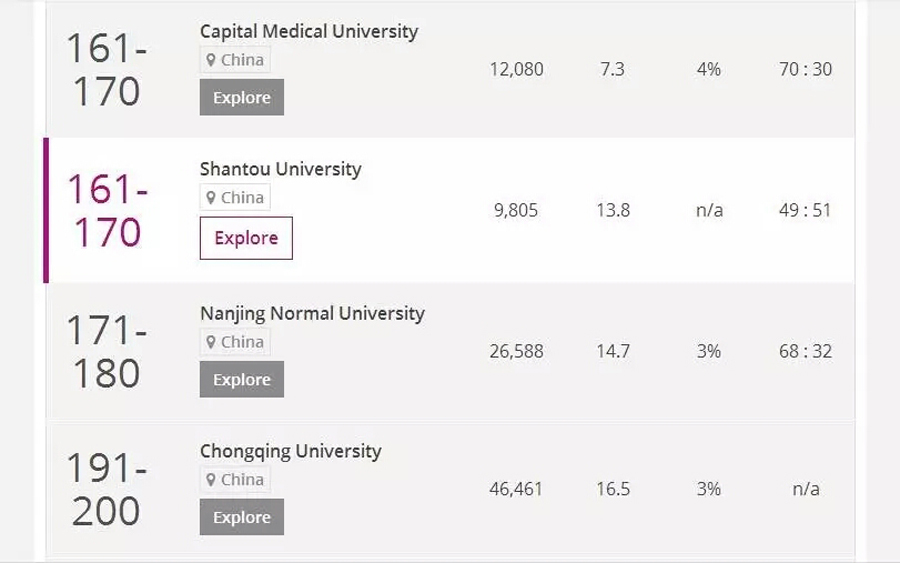Select China tag under Nanjing Normal University
The width and height of the screenshot is (900, 563).
point(235,342)
